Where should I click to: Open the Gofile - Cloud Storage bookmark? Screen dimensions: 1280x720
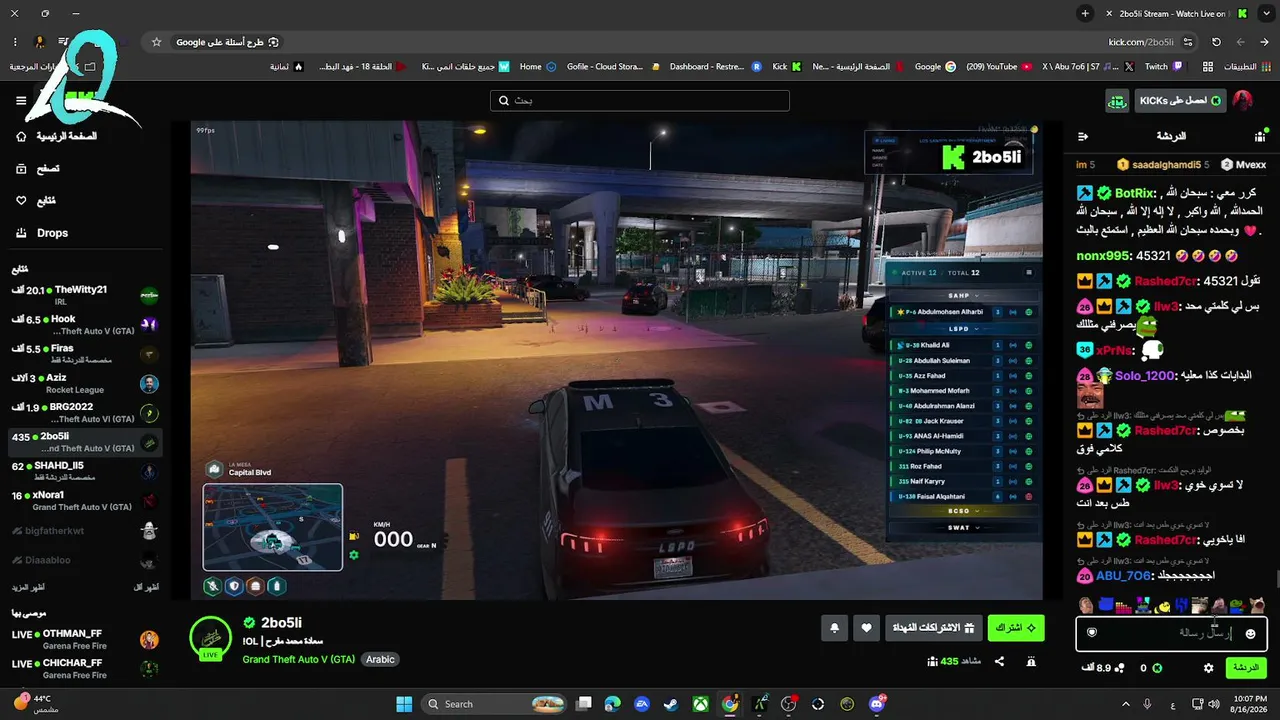[x=612, y=67]
